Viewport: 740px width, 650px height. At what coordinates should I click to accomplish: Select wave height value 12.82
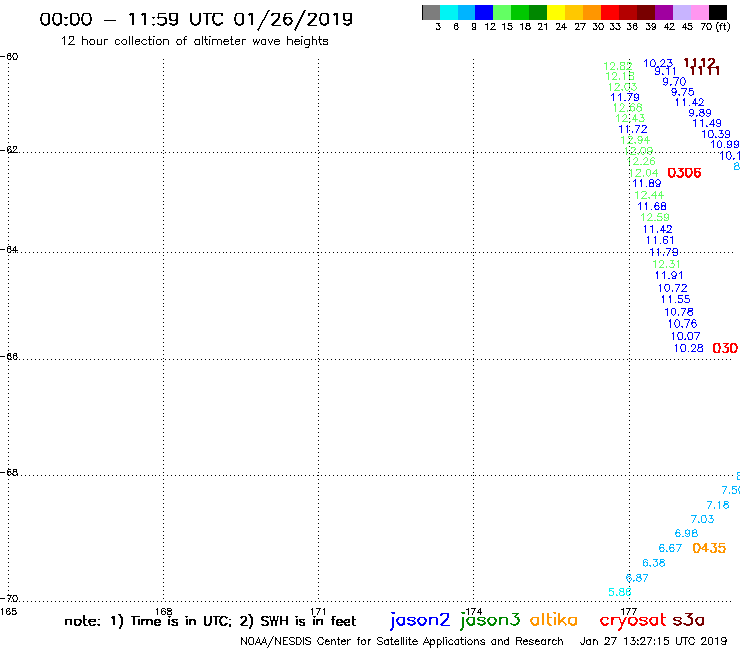point(618,66)
